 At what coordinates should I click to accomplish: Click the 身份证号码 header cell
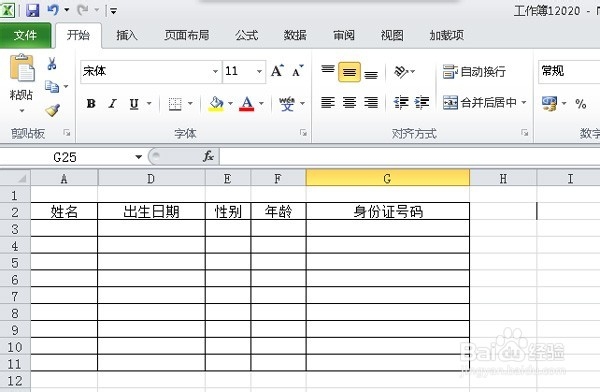click(388, 211)
